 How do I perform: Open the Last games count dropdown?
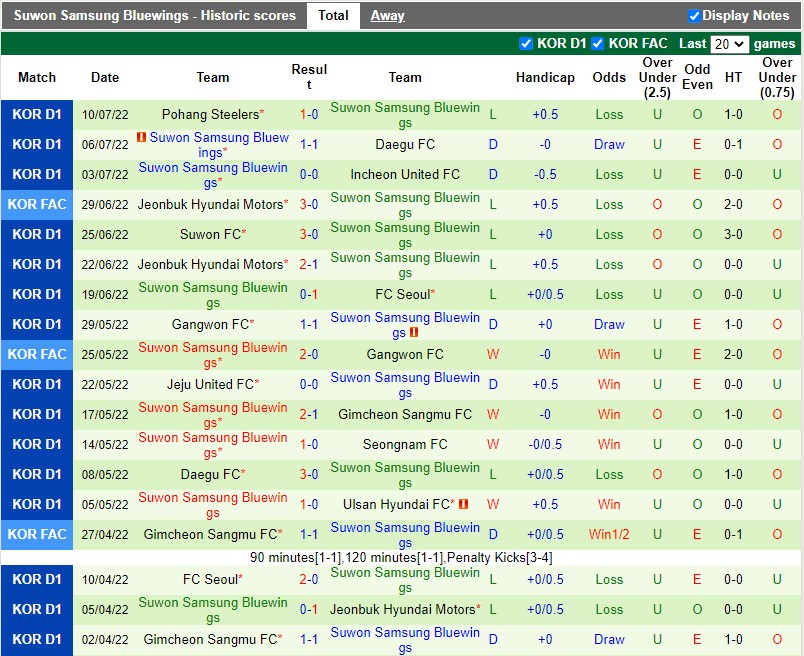pos(728,44)
